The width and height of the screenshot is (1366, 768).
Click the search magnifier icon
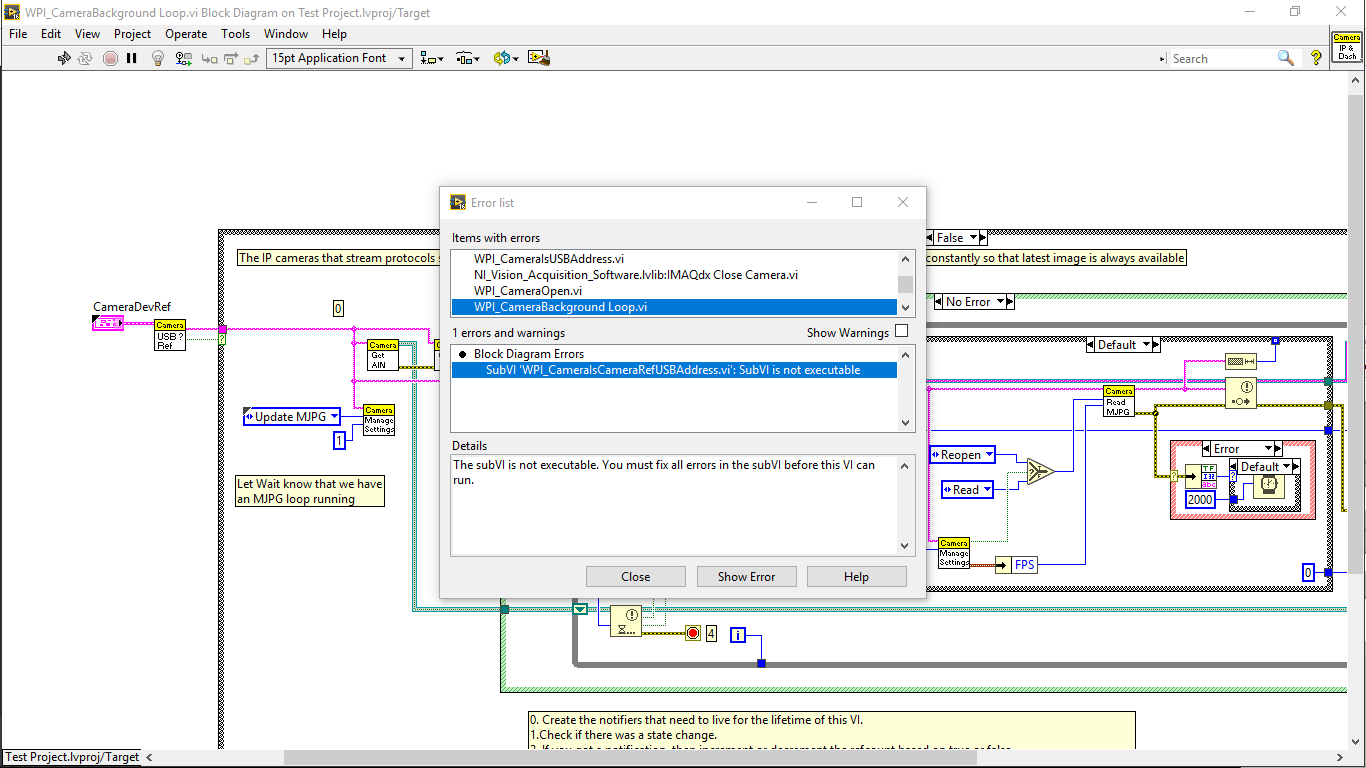(x=1286, y=58)
